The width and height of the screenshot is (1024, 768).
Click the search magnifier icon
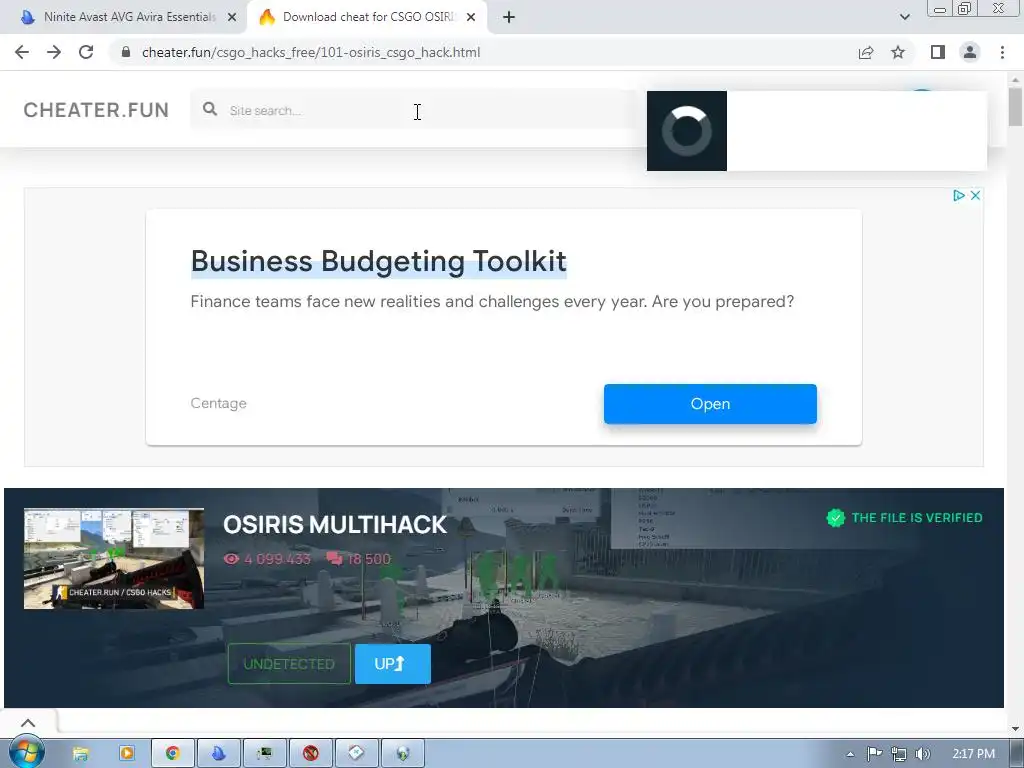(210, 109)
